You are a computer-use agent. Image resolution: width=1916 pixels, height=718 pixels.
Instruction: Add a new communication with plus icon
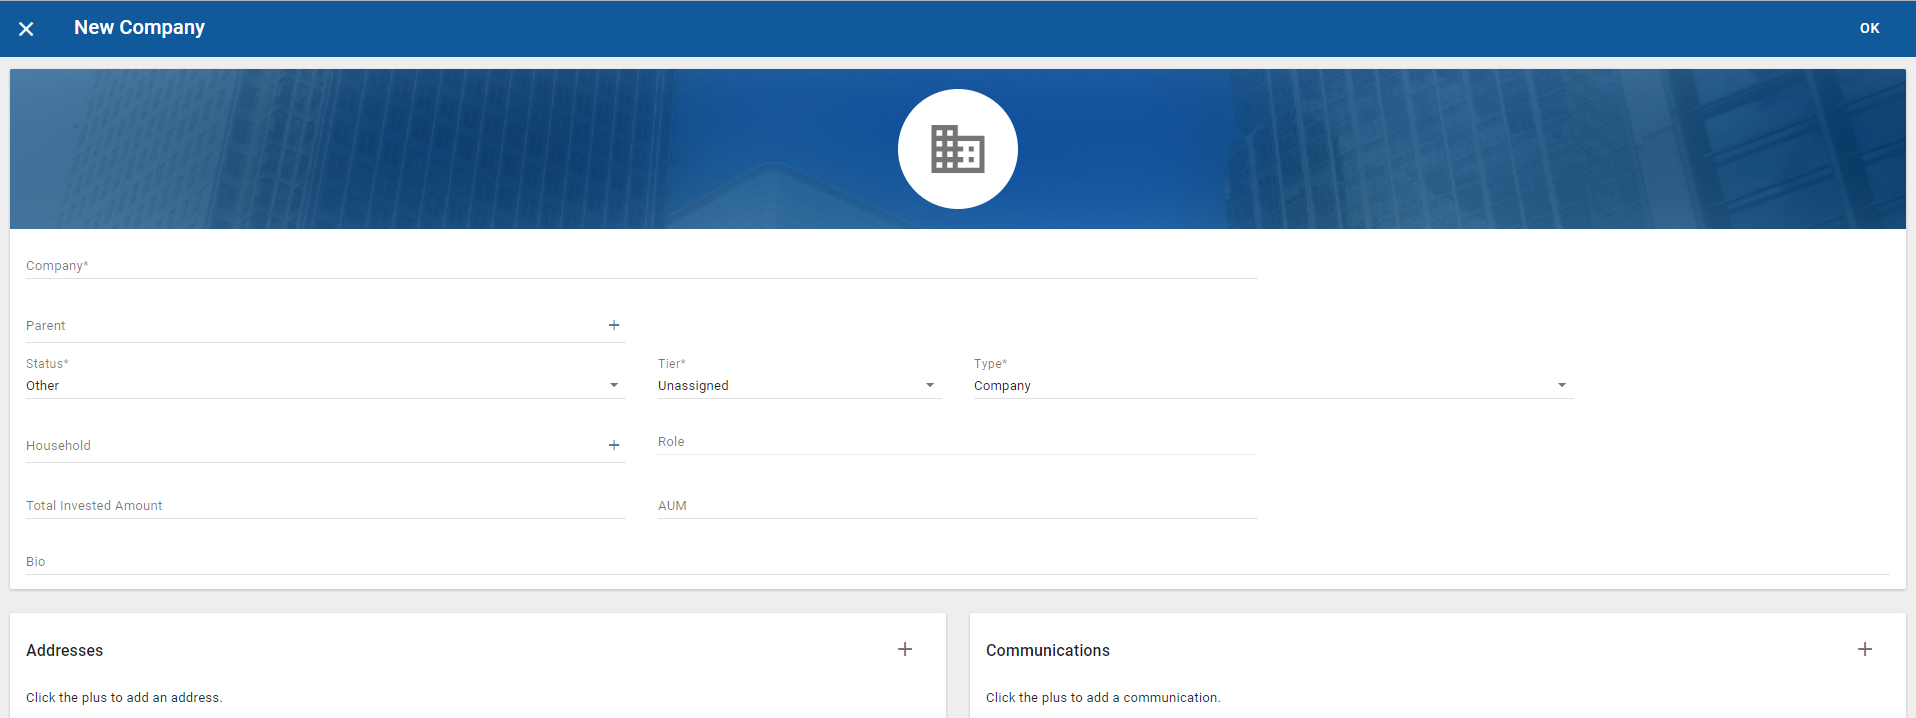(1864, 649)
